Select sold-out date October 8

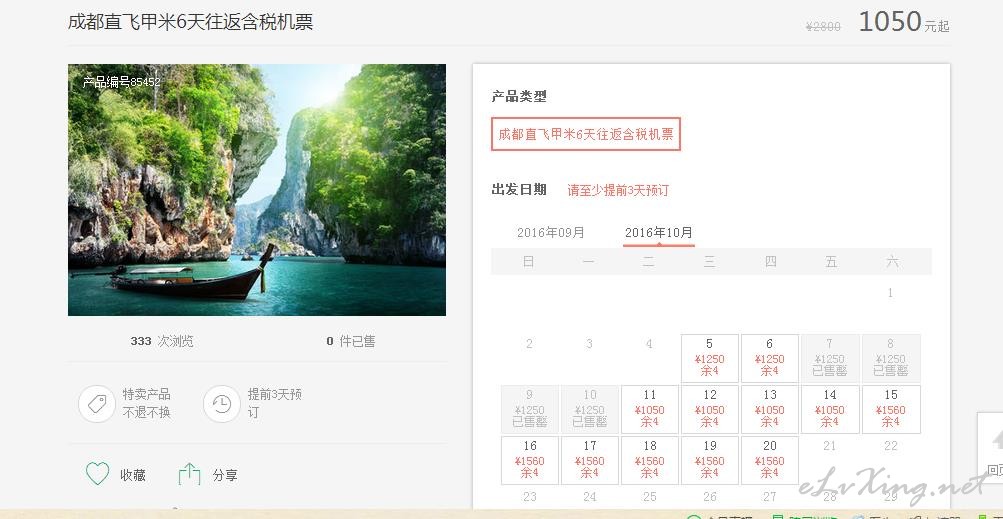coord(890,358)
